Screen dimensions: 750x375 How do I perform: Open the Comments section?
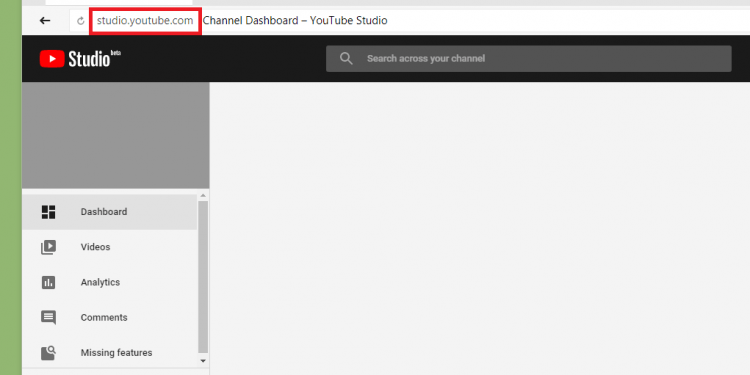(110, 318)
